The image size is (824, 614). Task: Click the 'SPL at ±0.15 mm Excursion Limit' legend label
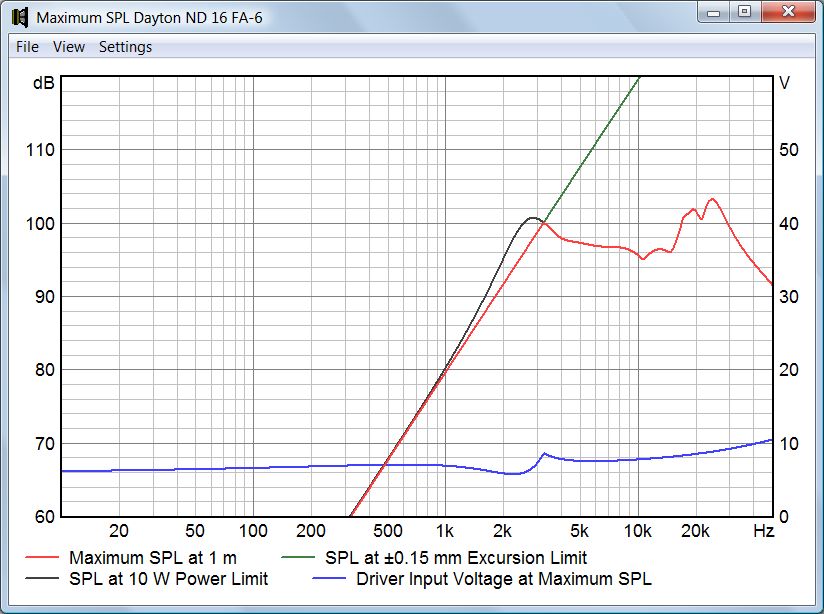[456, 558]
